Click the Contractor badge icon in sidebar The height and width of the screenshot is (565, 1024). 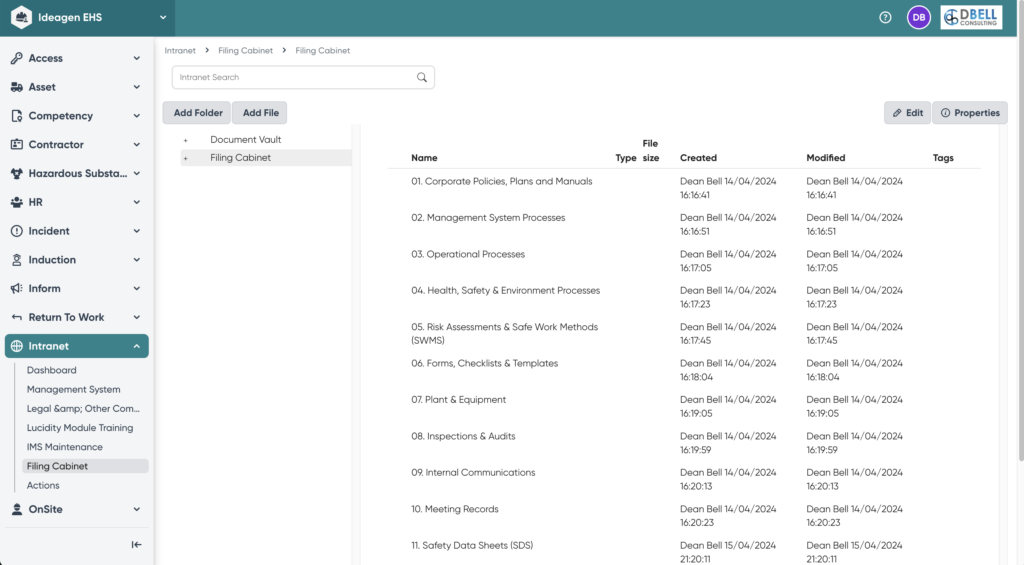(16, 144)
